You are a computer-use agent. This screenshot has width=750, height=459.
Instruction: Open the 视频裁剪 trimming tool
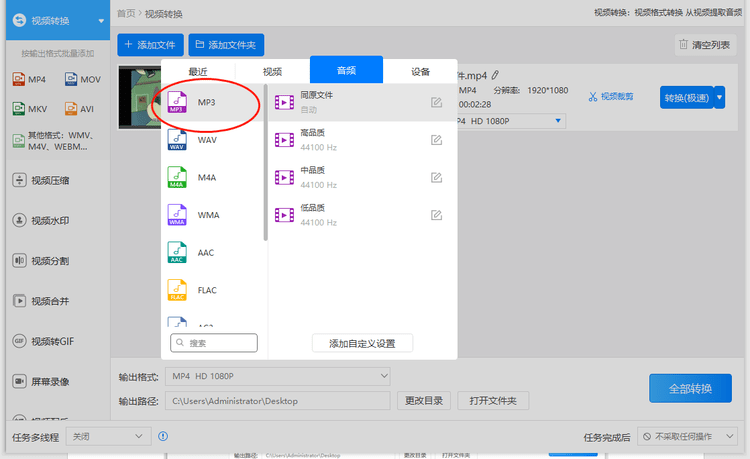611,97
